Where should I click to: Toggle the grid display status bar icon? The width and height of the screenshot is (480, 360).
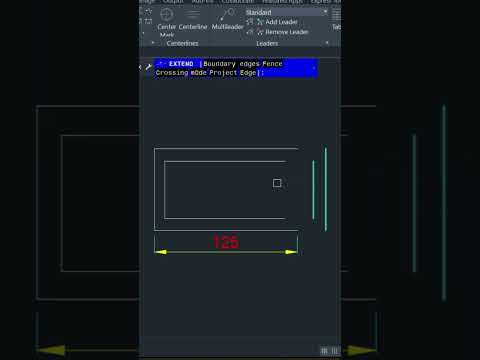click(324, 351)
